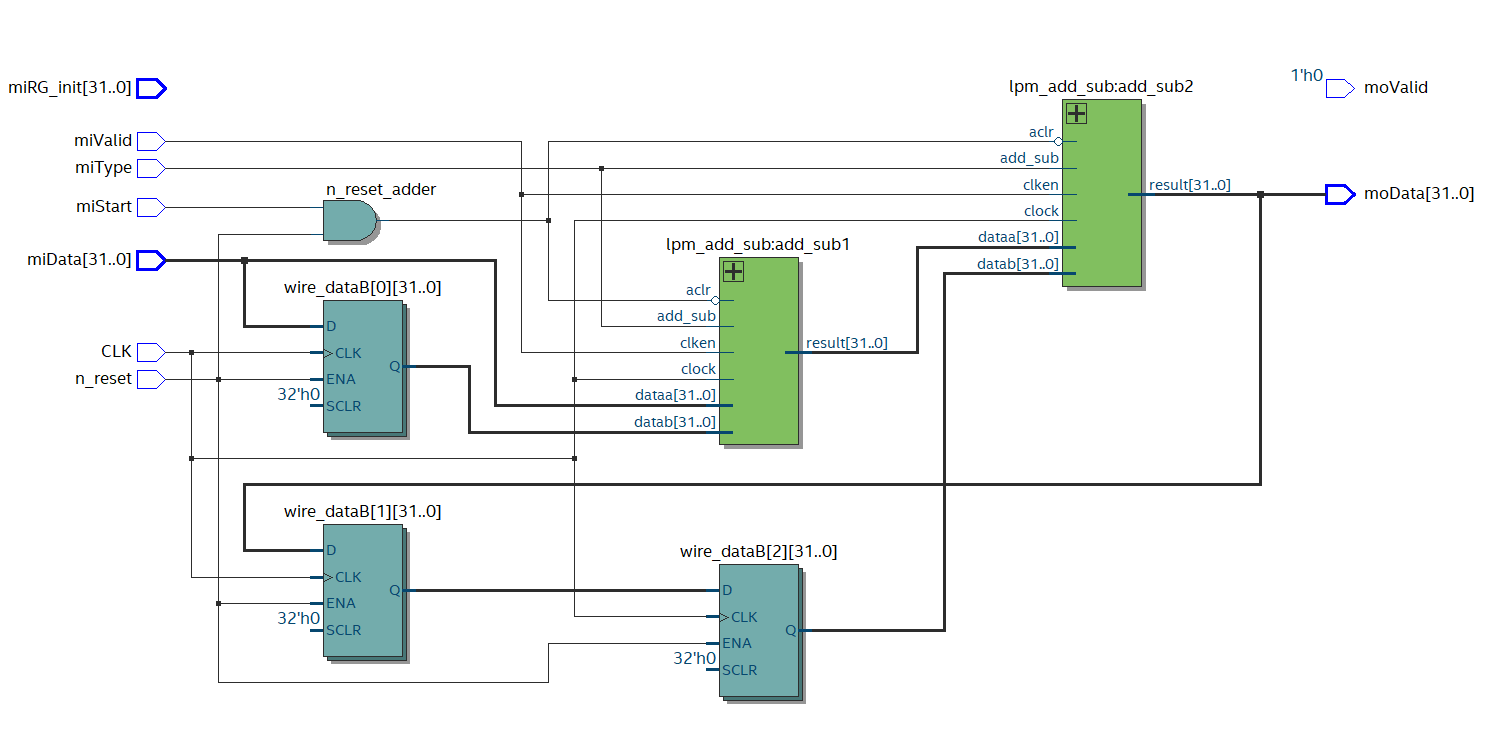
Task: Click the 1'h0 constant near moValid
Action: (x=1306, y=75)
